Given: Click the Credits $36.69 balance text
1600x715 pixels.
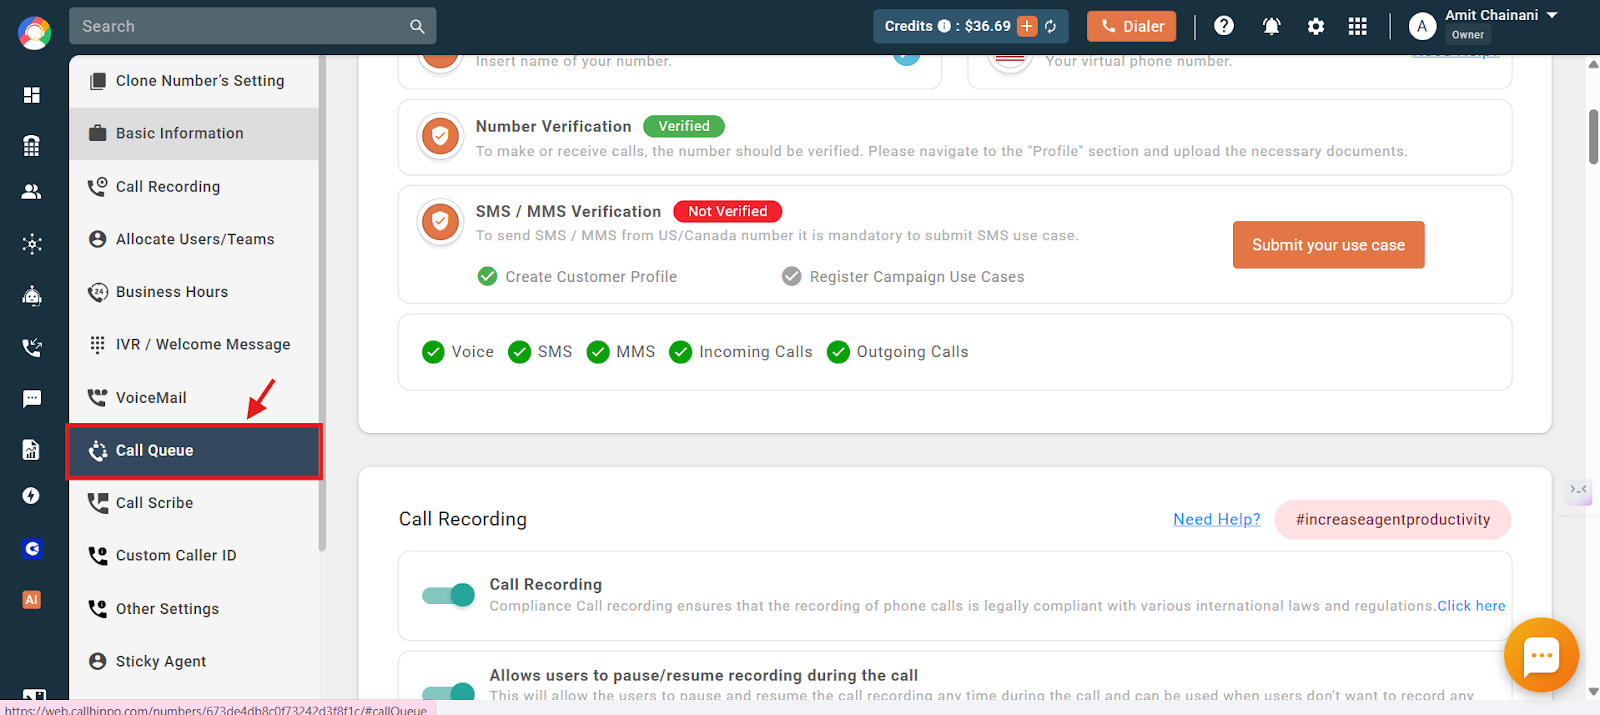Looking at the screenshot, I should pyautogui.click(x=947, y=26).
